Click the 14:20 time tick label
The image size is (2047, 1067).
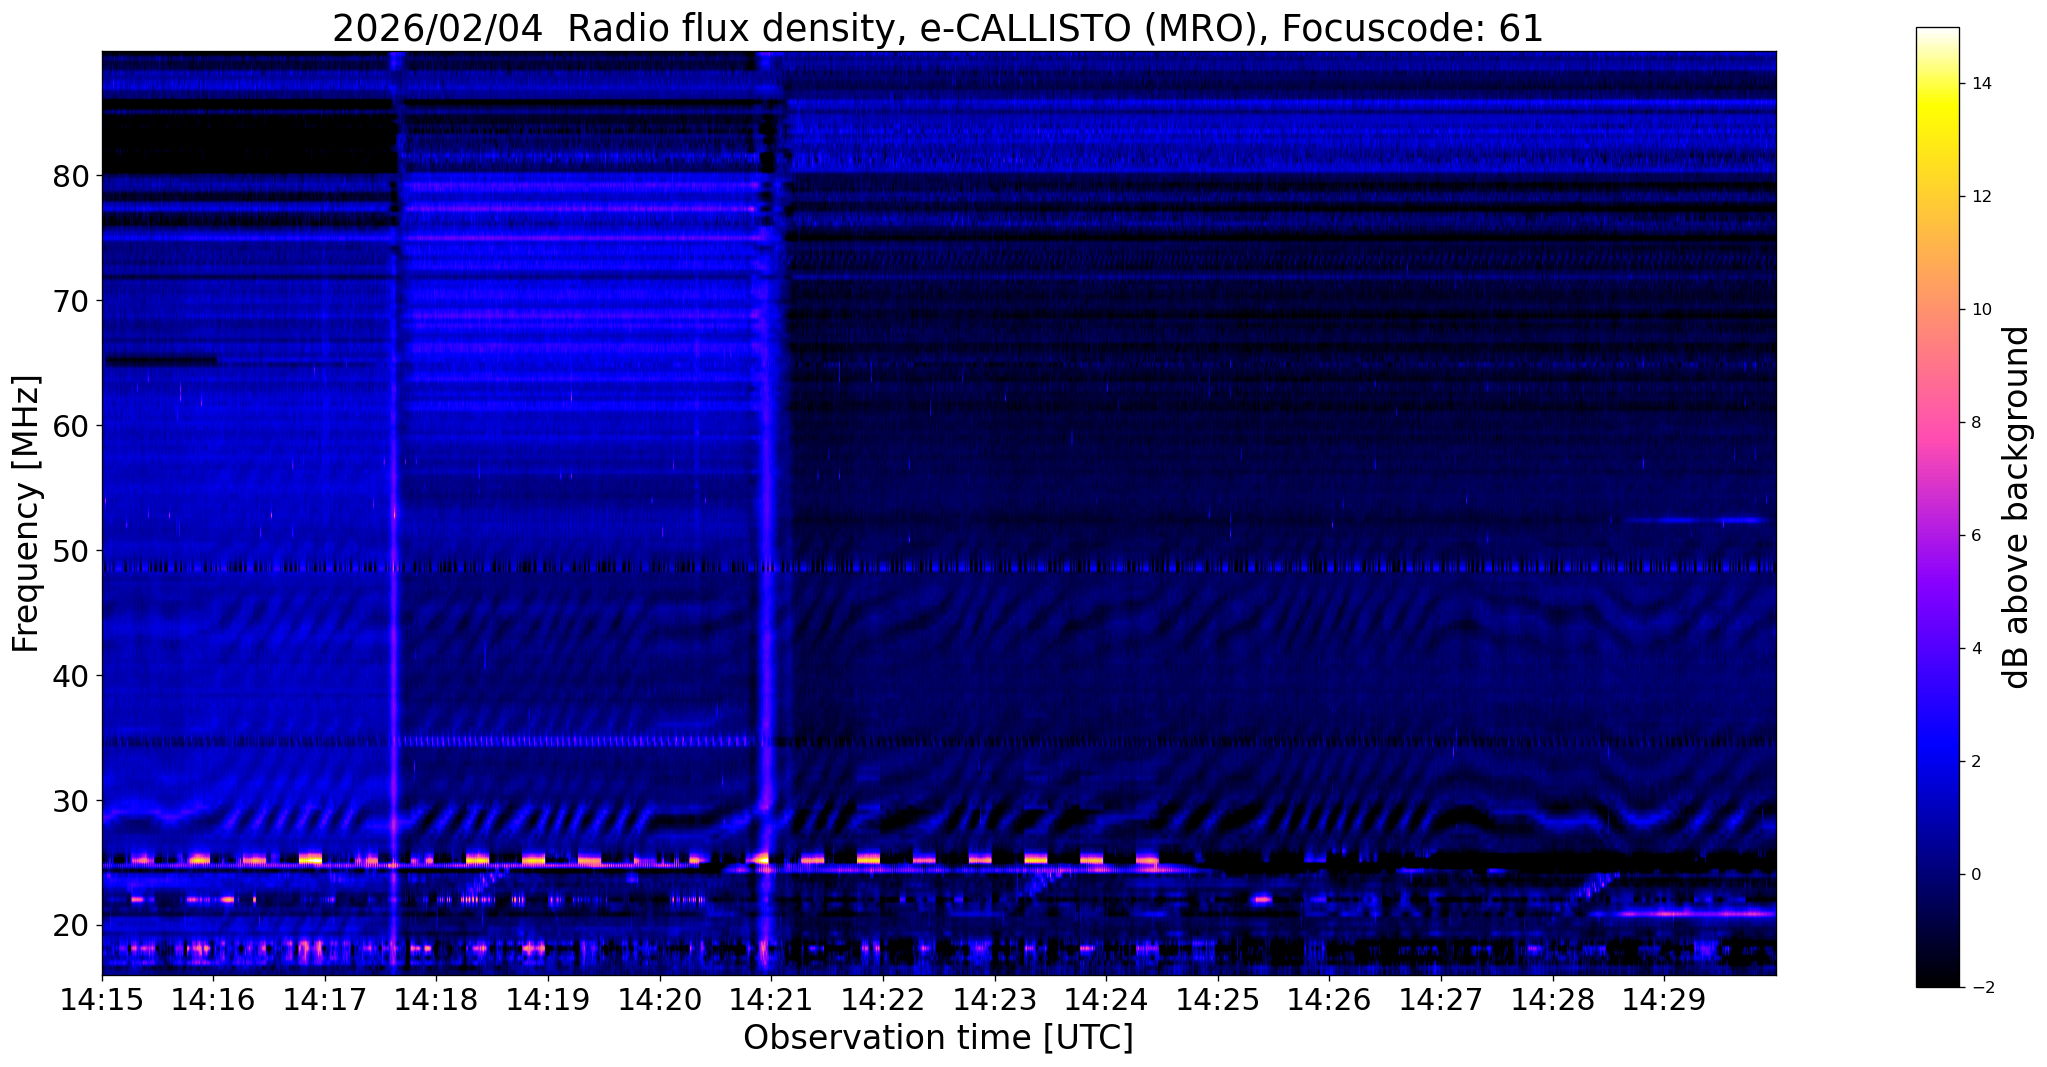659,1001
